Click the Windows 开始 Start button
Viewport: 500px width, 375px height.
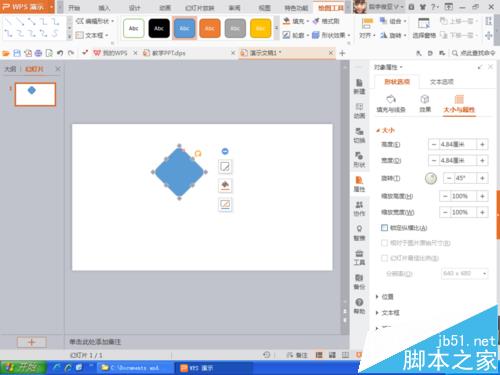coord(23,368)
